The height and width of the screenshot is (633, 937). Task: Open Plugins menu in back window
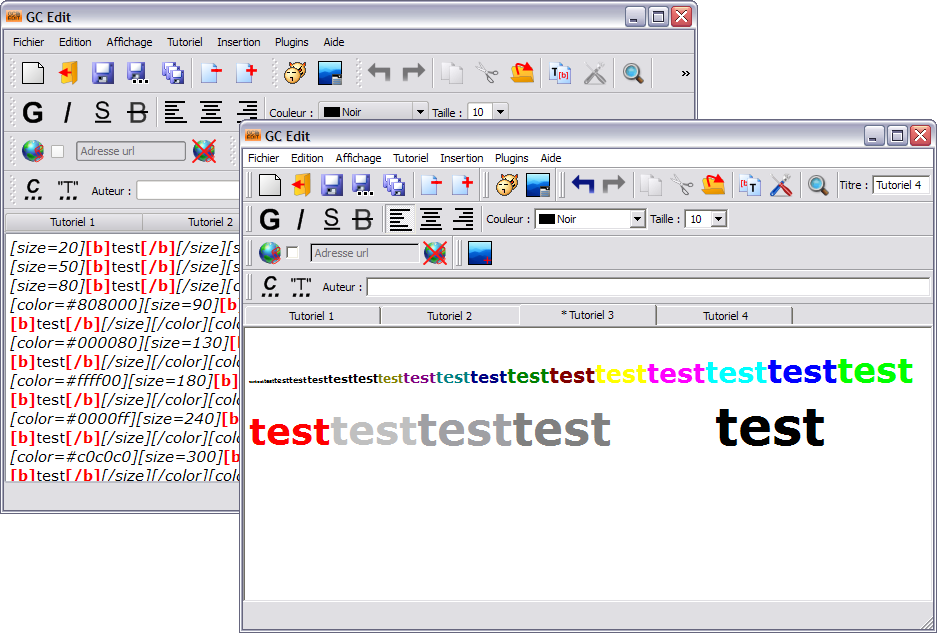click(292, 42)
